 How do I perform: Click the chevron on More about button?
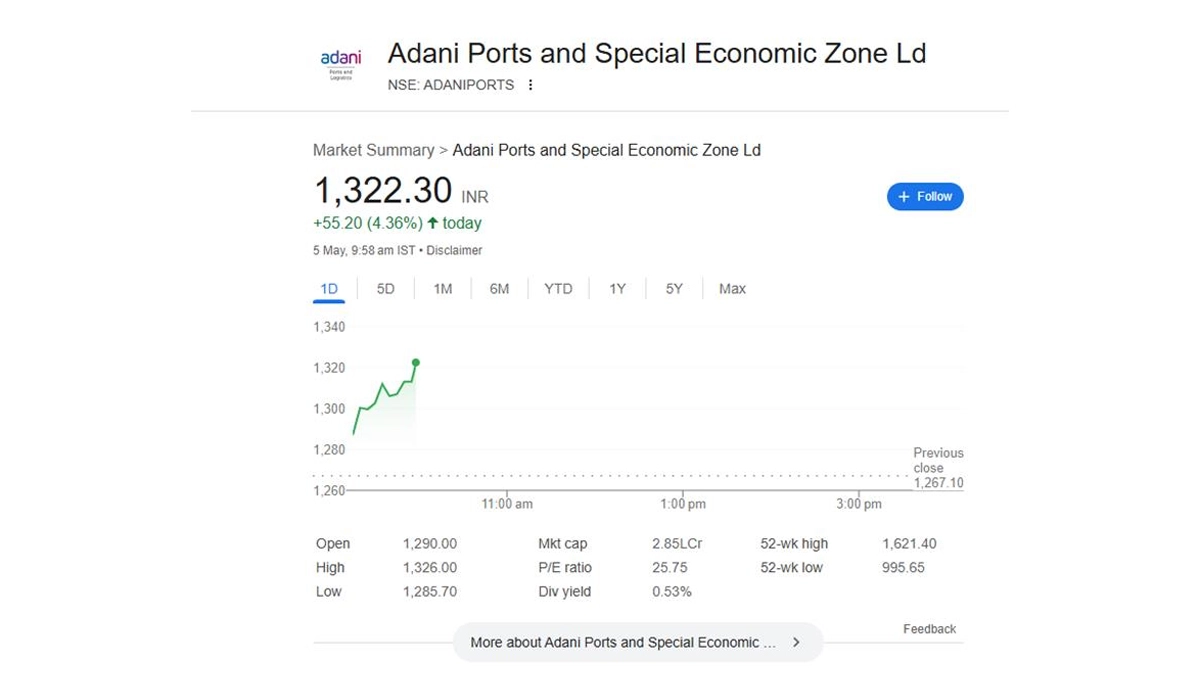pyautogui.click(x=796, y=642)
